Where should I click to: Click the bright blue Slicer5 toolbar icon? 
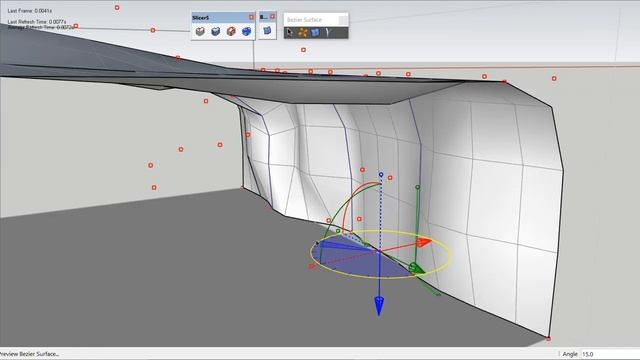point(247,31)
